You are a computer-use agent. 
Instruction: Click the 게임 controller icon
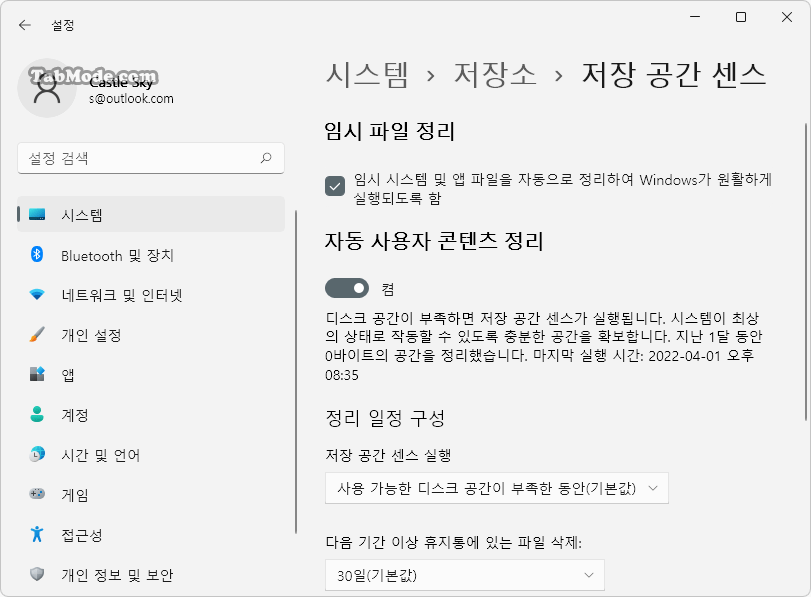37,494
